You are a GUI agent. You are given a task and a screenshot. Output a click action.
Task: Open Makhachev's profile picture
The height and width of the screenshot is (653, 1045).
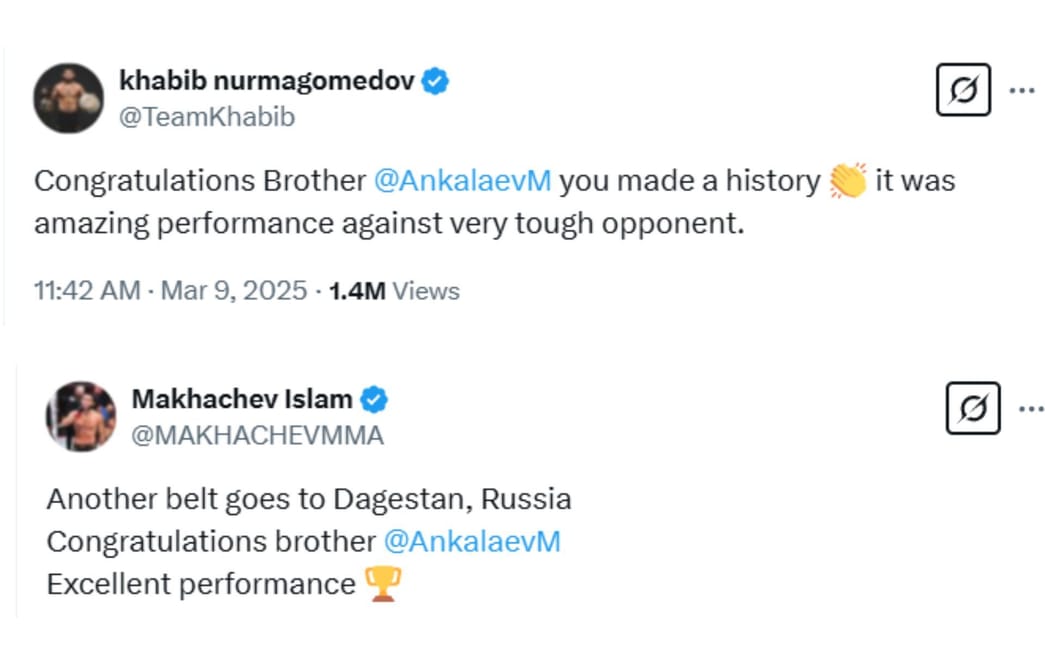pyautogui.click(x=82, y=414)
